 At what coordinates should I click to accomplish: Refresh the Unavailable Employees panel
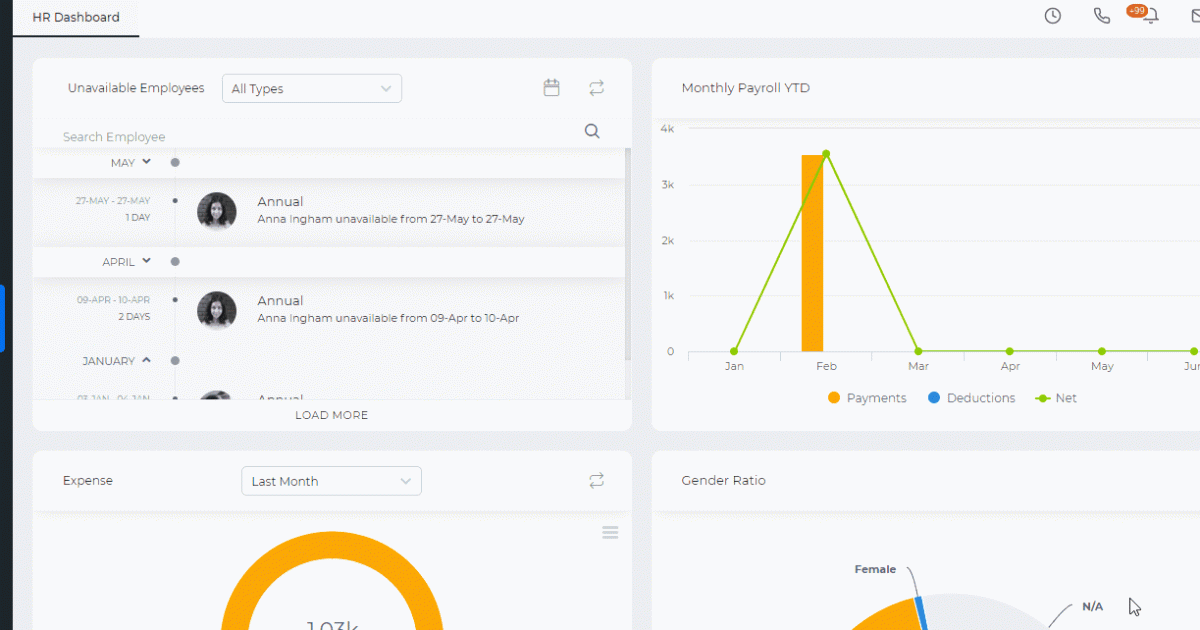coord(597,88)
